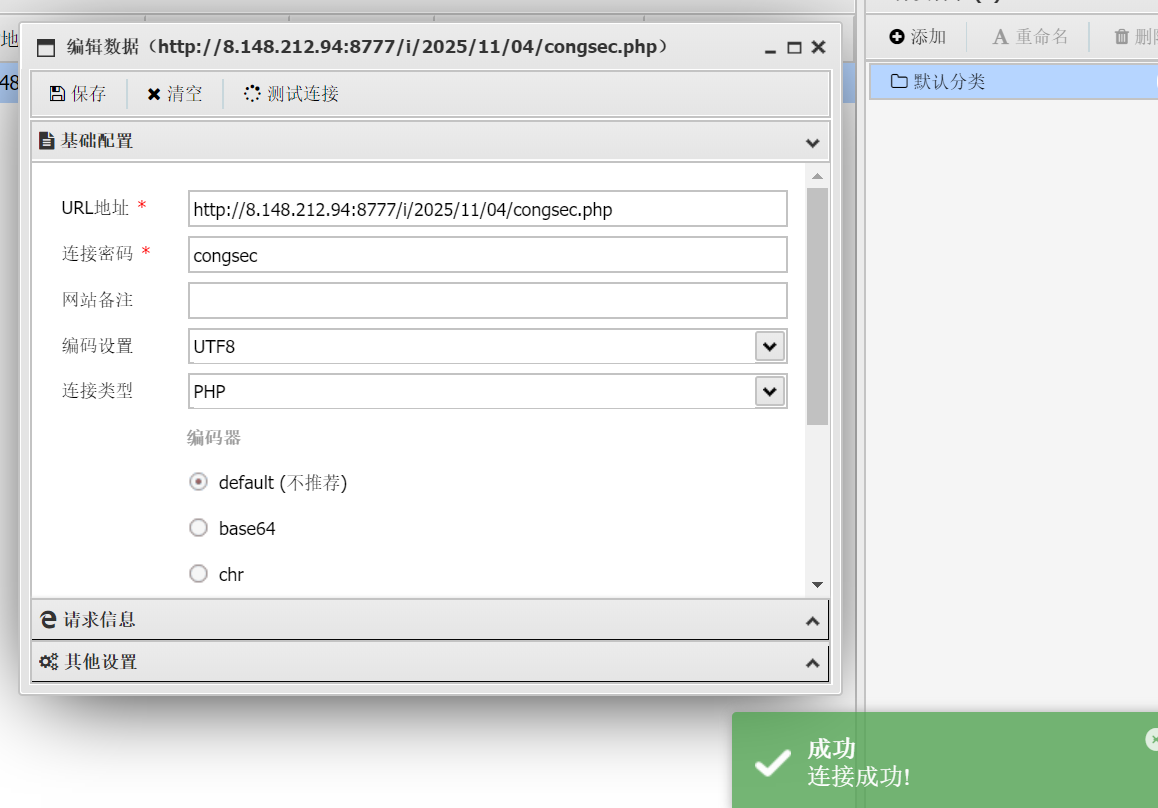
Task: Click the Save (保存) floppy icon
Action: pos(57,94)
